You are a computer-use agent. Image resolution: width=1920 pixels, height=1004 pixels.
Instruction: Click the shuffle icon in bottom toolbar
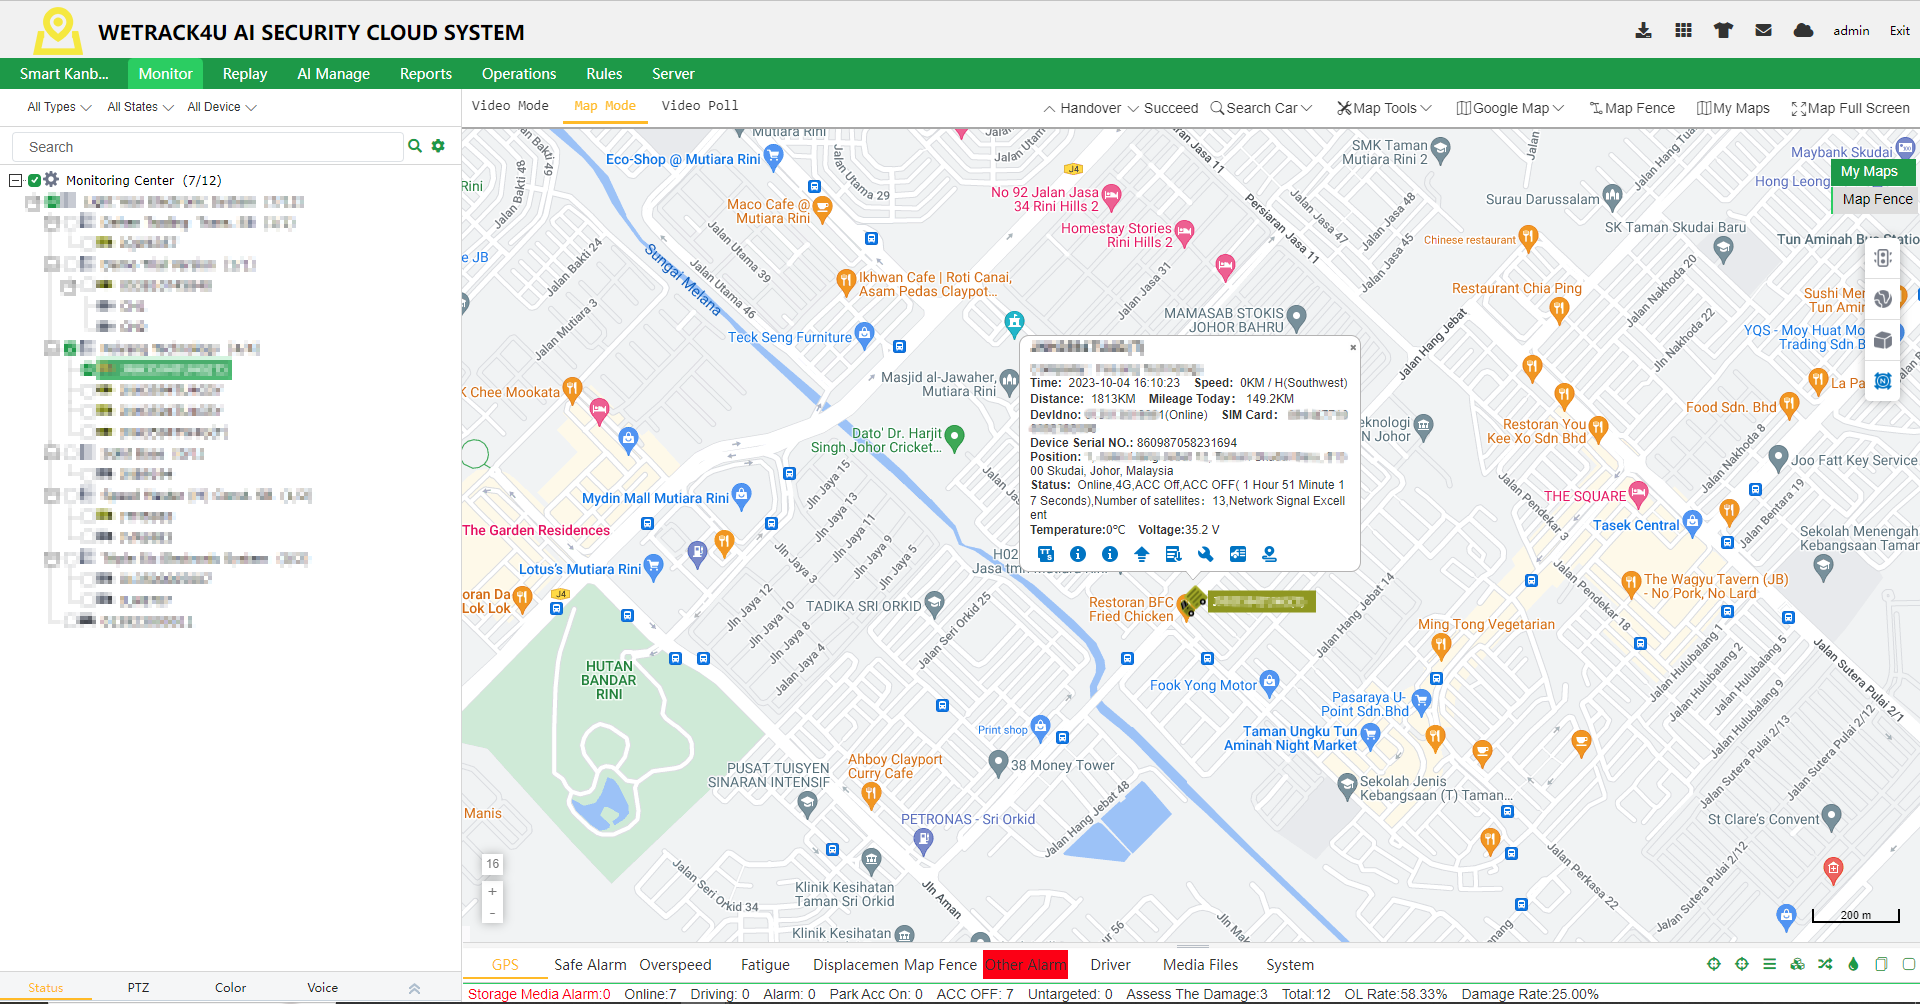1825,964
